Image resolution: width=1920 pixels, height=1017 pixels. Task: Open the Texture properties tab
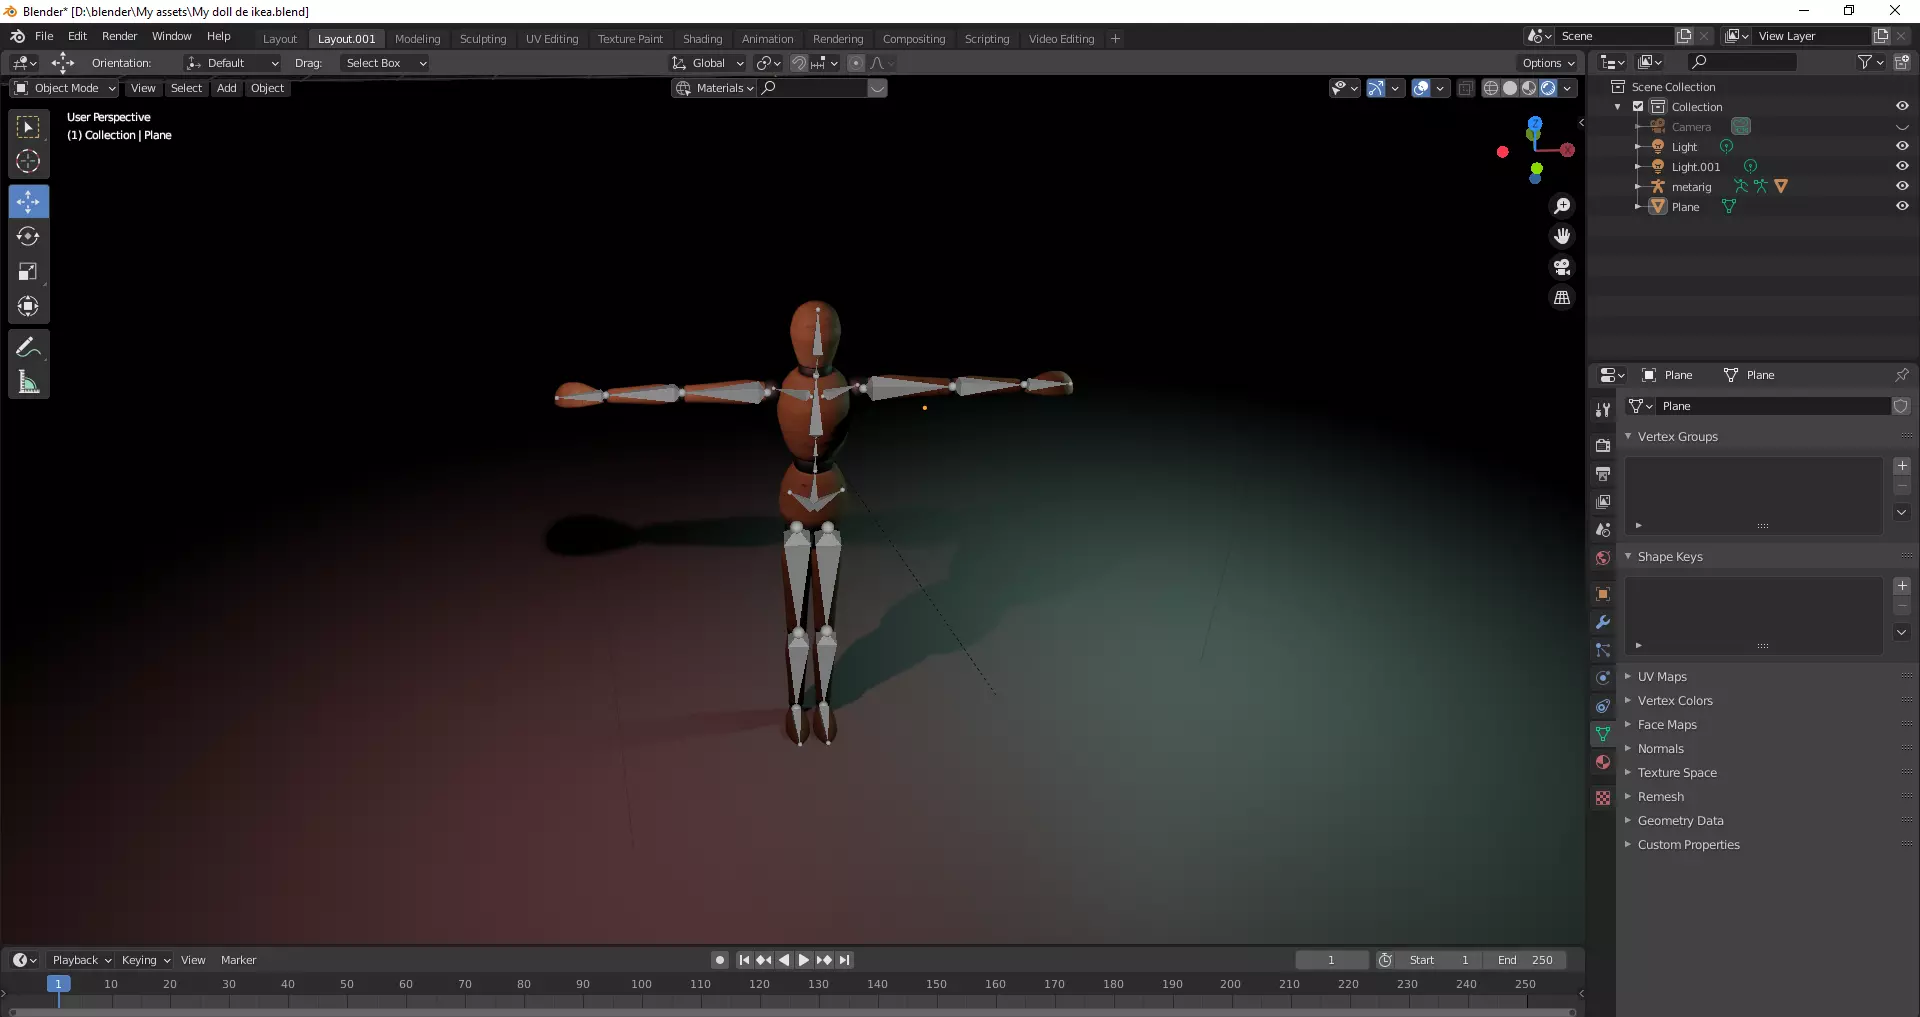tap(1603, 798)
